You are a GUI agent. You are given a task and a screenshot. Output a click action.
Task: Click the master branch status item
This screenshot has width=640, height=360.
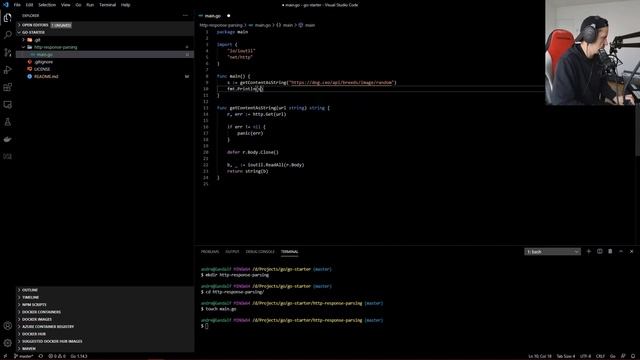[x=24, y=356]
